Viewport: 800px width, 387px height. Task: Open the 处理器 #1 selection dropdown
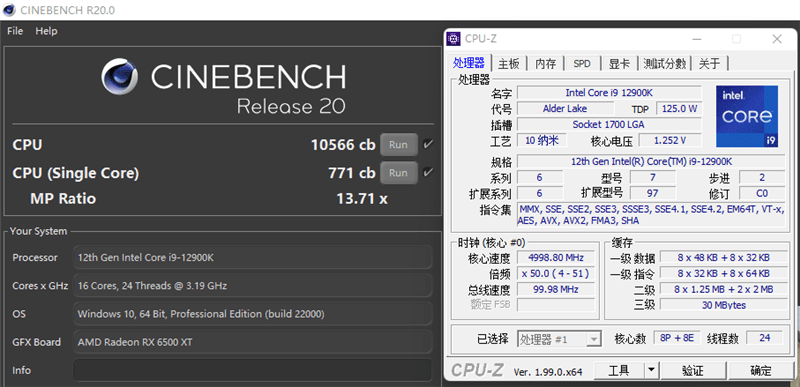click(x=560, y=339)
